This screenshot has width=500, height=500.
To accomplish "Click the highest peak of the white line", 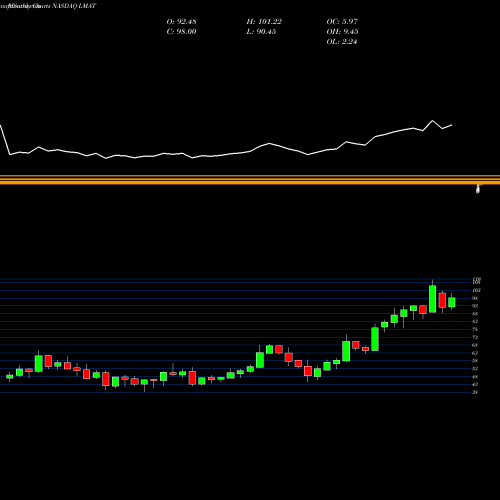I will 433,121.
